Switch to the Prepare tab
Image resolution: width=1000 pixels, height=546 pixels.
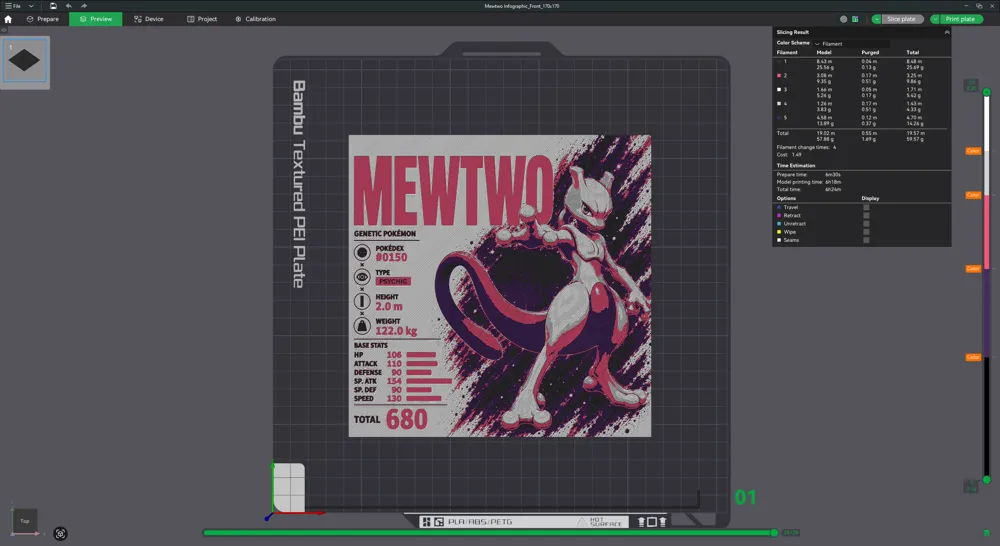[43, 19]
